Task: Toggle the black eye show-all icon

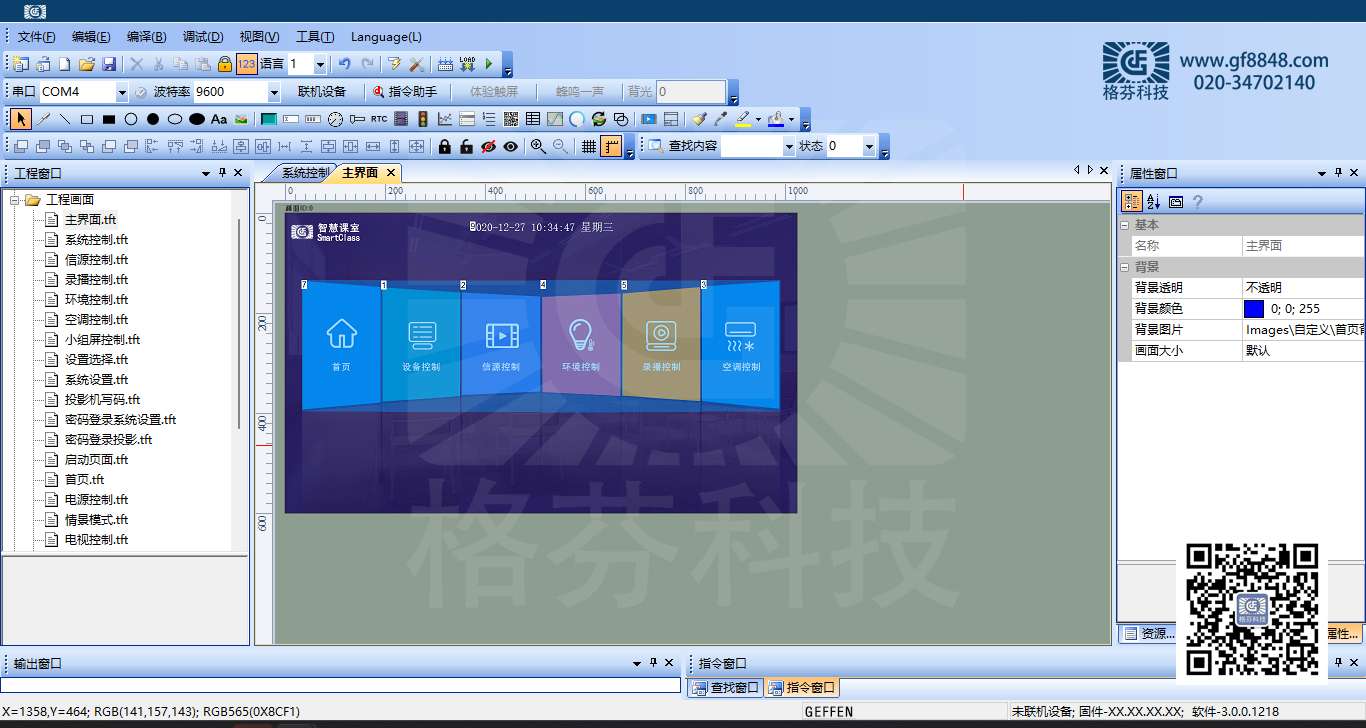Action: tap(511, 146)
